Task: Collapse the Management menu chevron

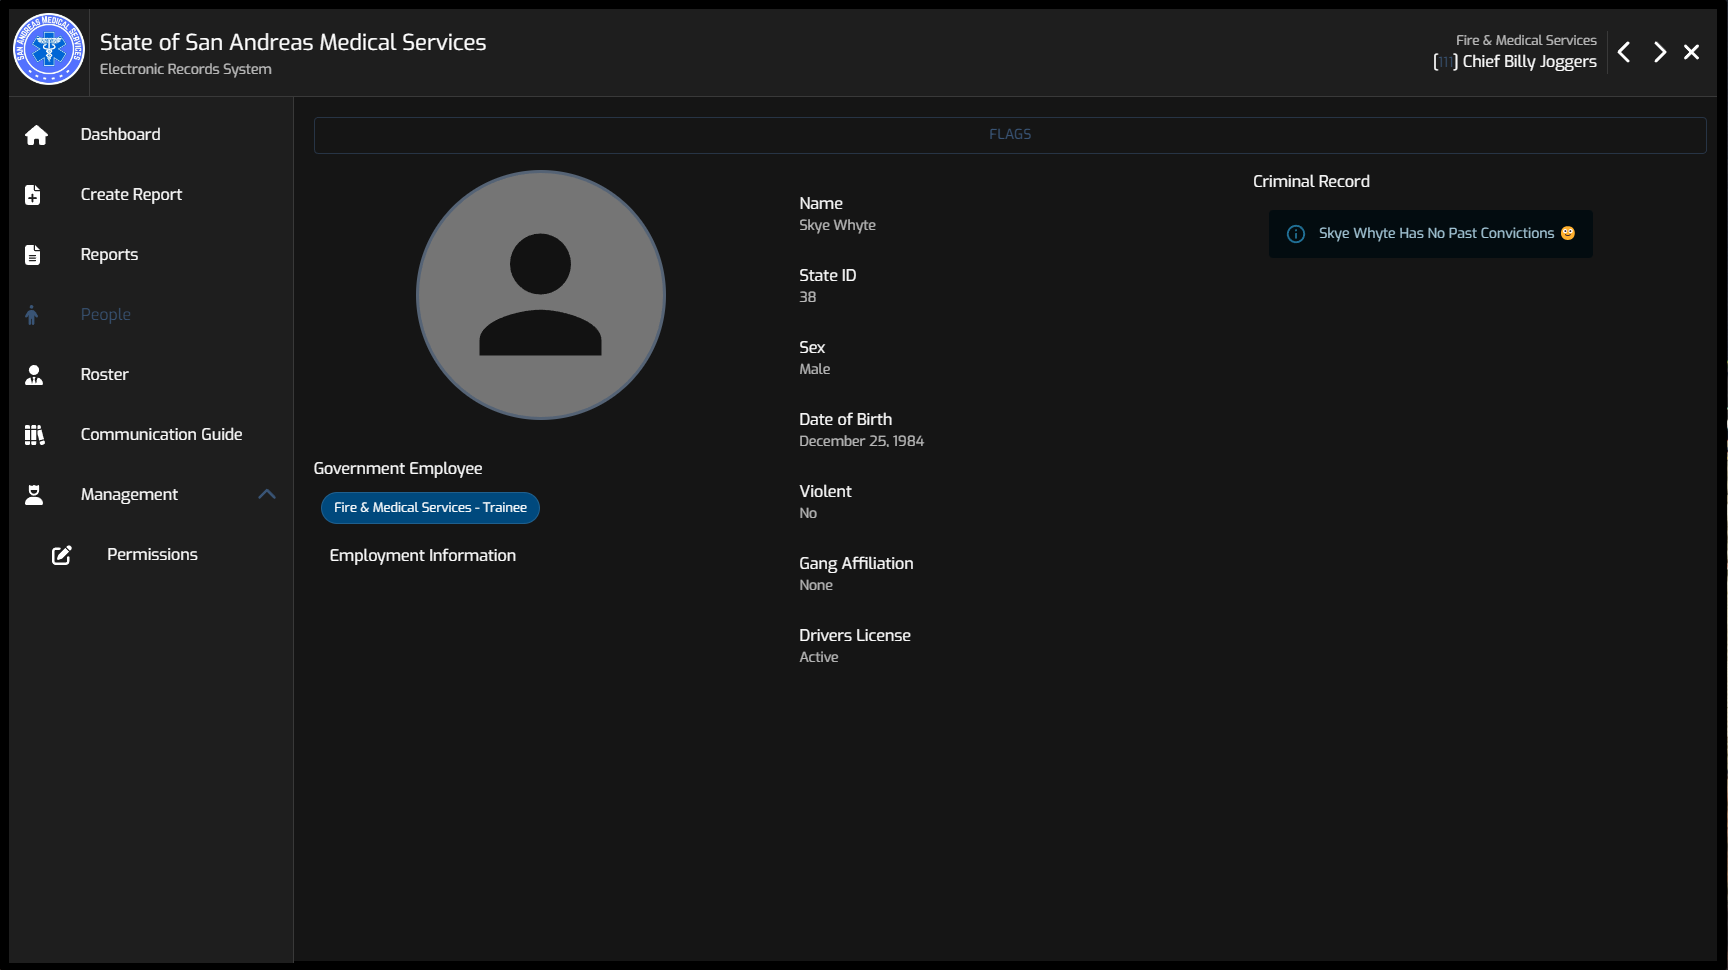Action: [266, 494]
